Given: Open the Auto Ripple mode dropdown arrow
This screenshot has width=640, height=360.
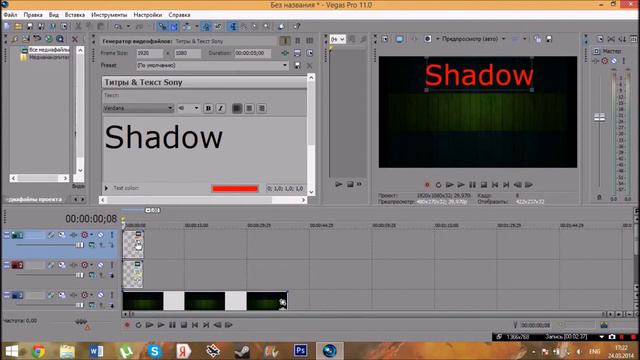Looking at the screenshot, I should (x=197, y=27).
